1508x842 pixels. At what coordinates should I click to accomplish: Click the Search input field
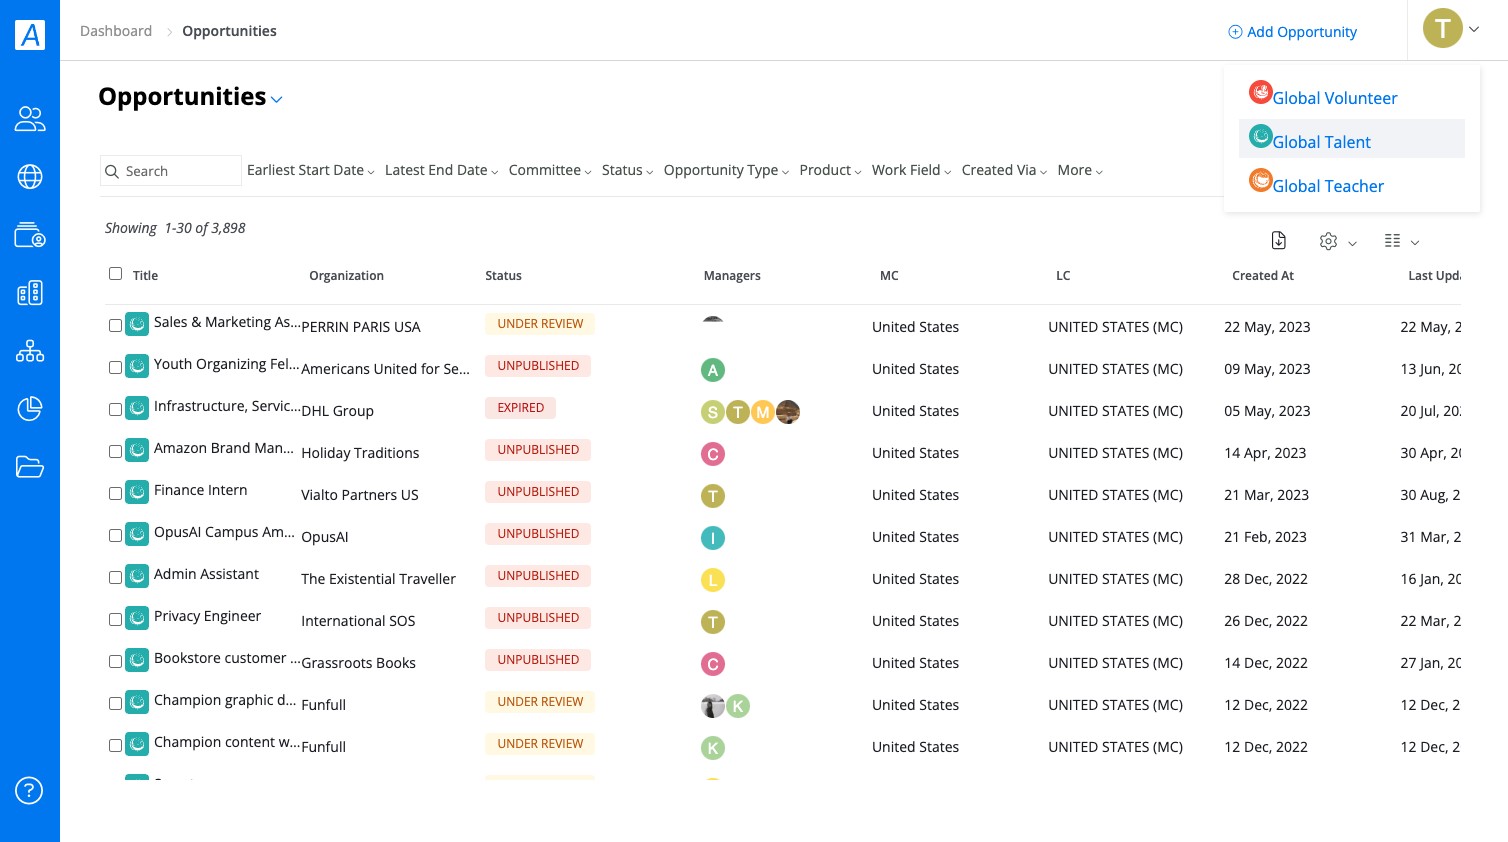(x=171, y=171)
